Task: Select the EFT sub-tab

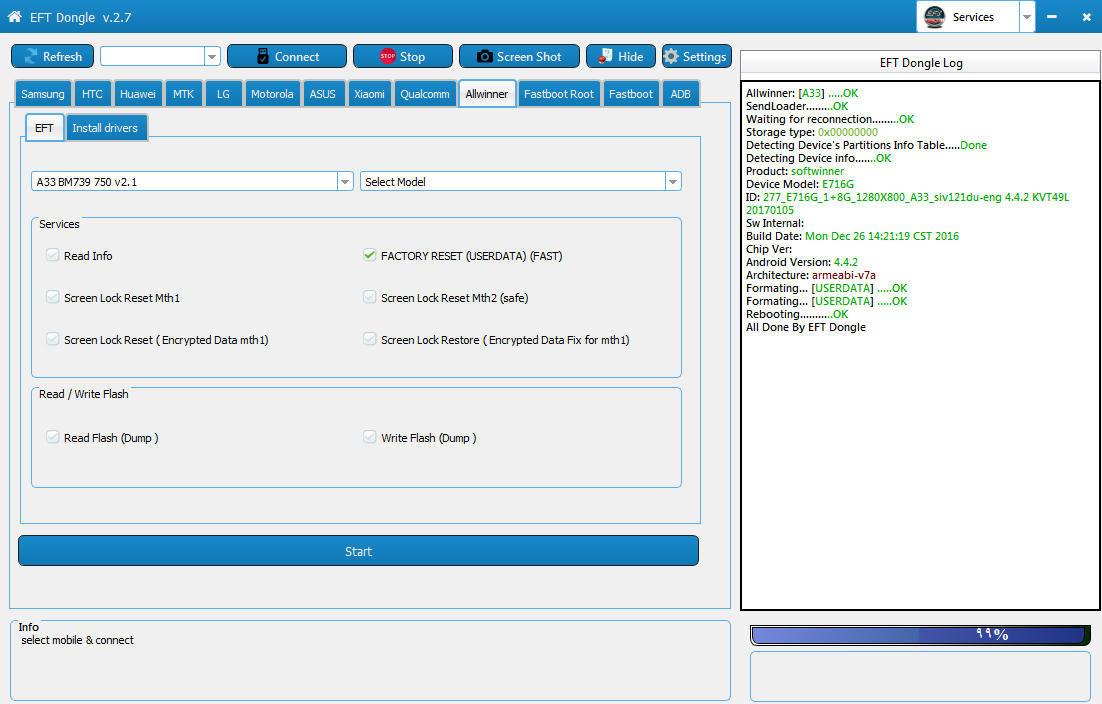Action: pos(44,128)
